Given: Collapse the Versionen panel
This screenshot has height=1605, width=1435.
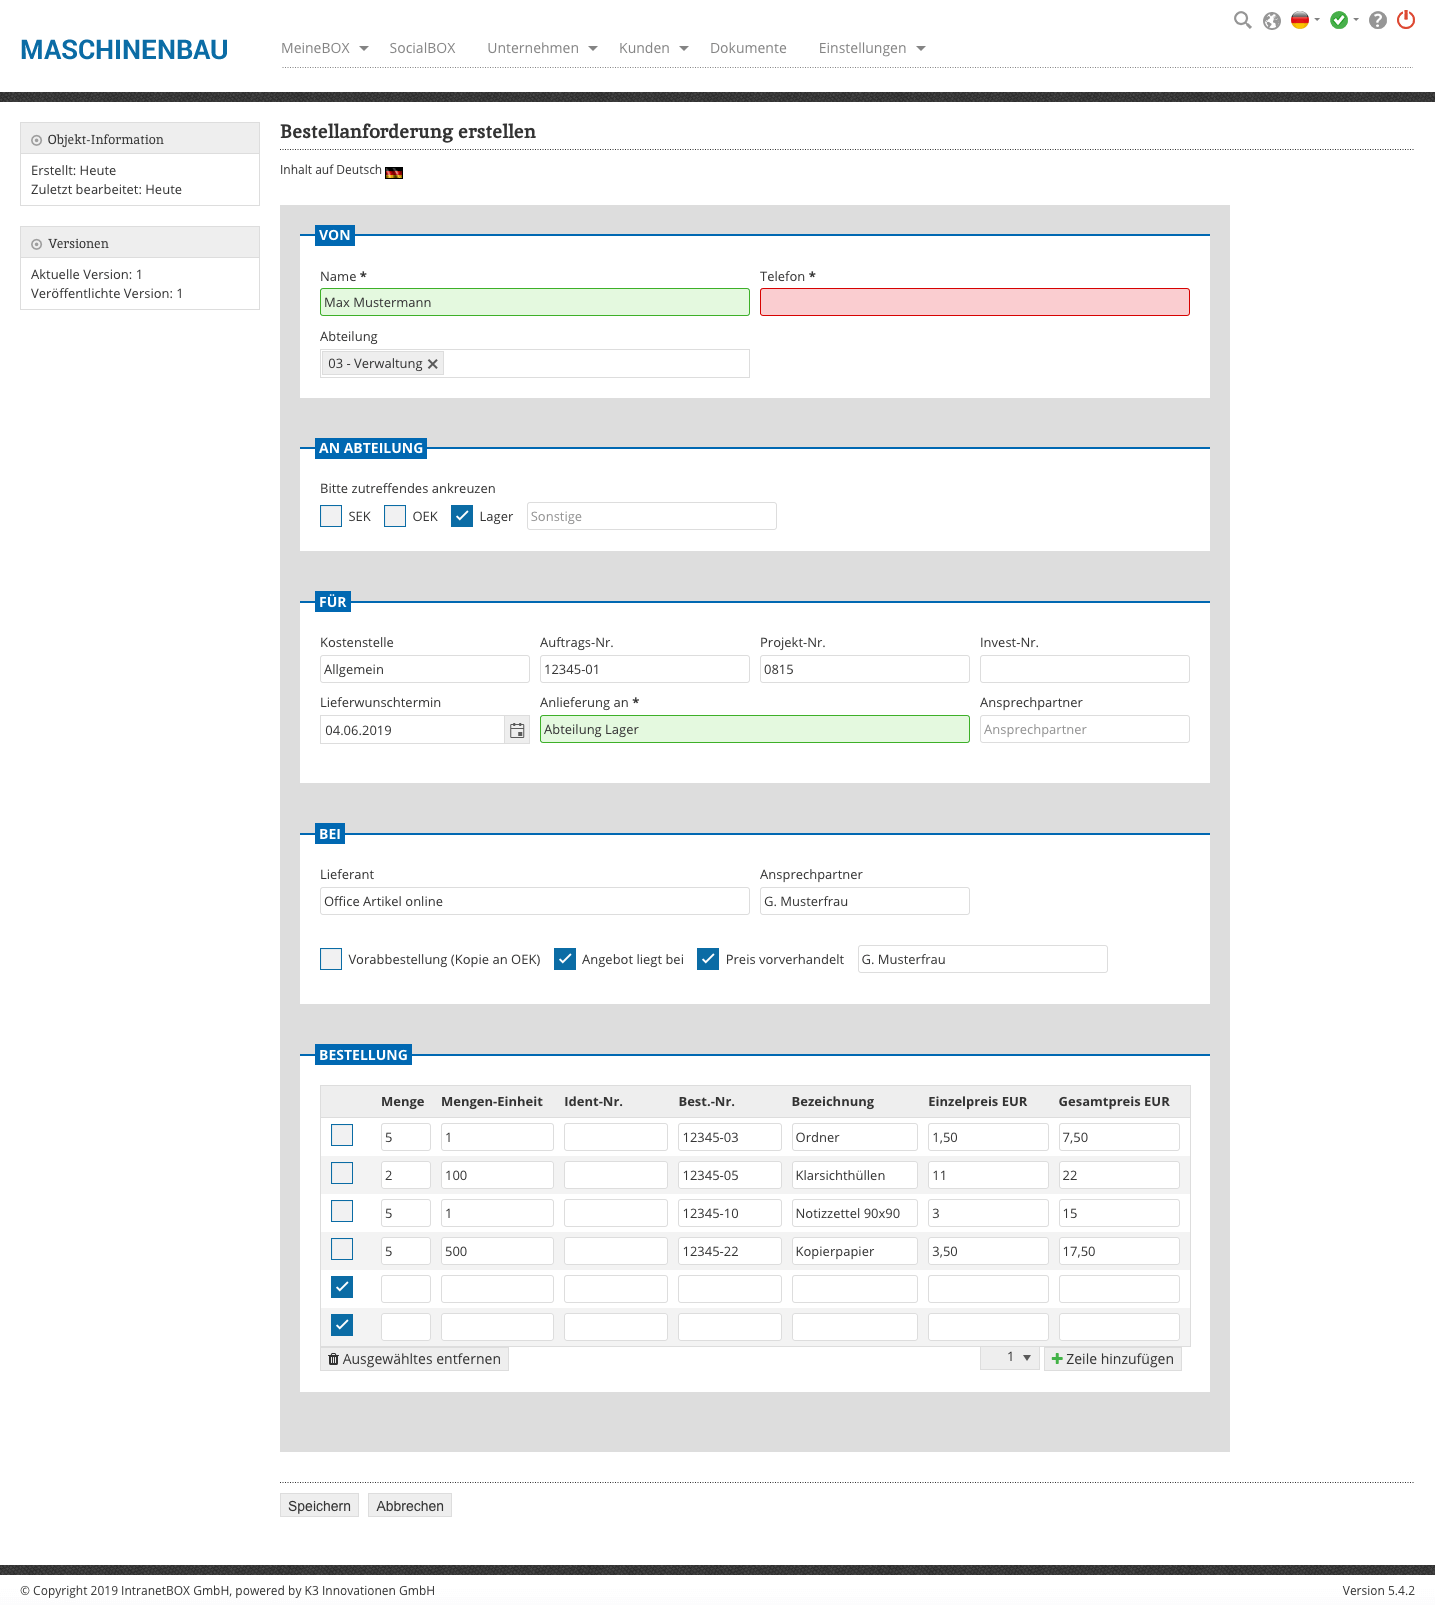Looking at the screenshot, I should pyautogui.click(x=37, y=244).
